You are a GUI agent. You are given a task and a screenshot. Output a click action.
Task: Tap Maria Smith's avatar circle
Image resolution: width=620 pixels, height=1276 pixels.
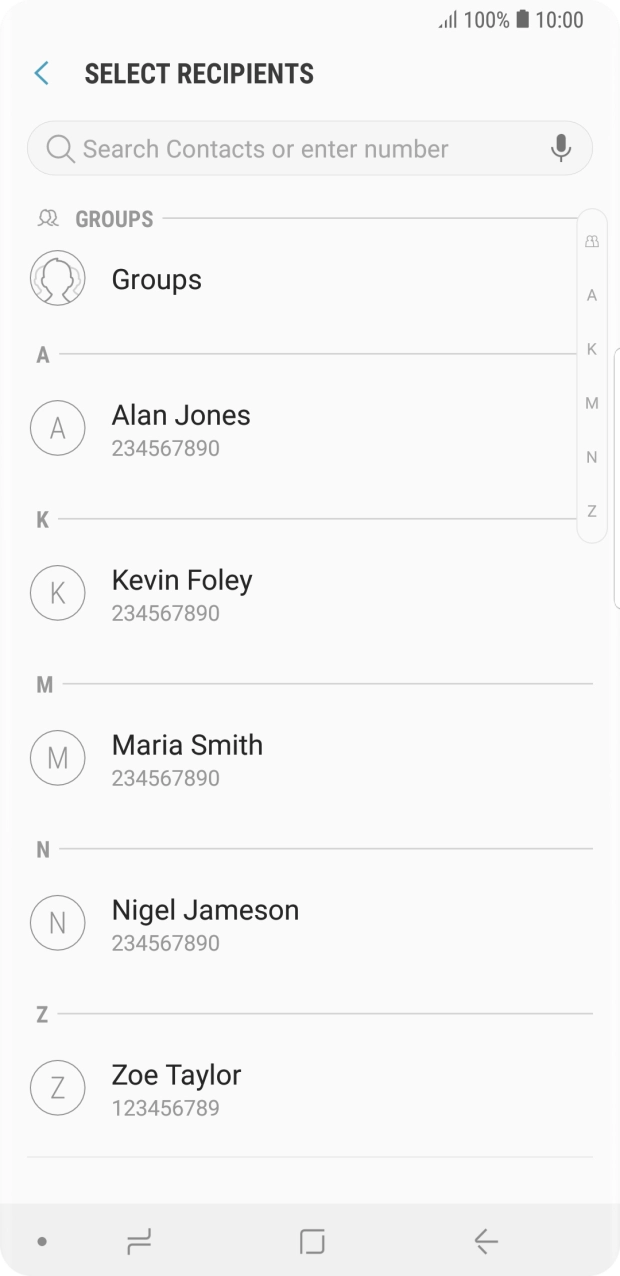point(57,757)
